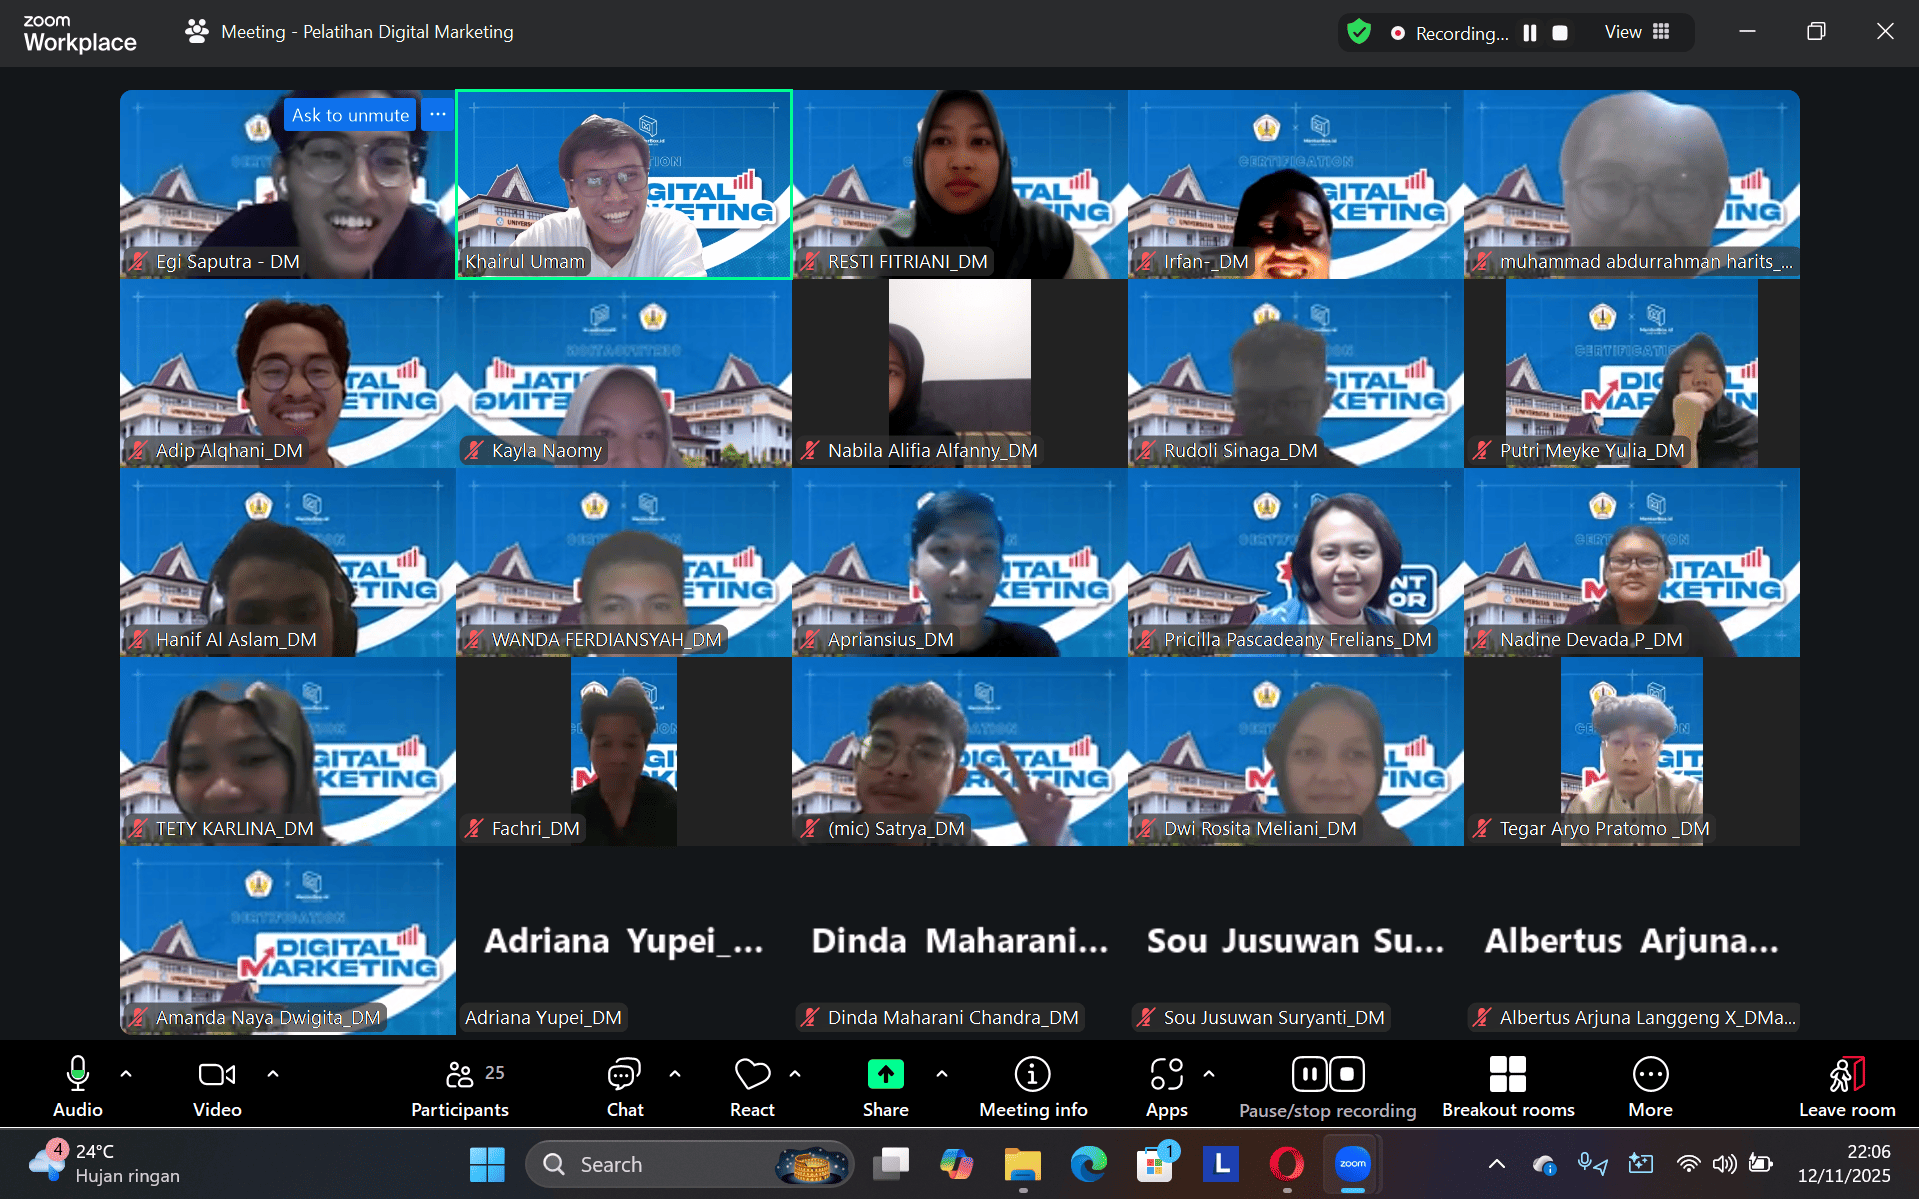Stop recording with the top square button
The image size is (1919, 1199).
tap(1559, 33)
